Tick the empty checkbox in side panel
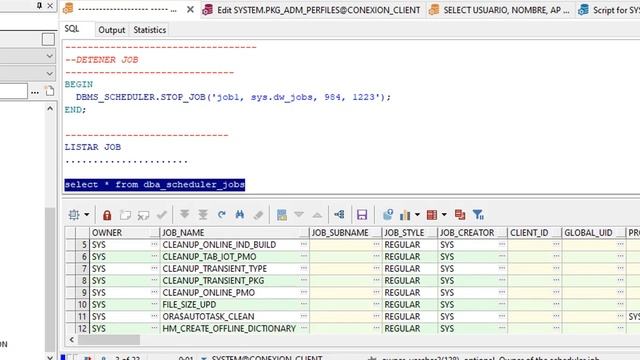This screenshot has height=360, width=640. 48,39
